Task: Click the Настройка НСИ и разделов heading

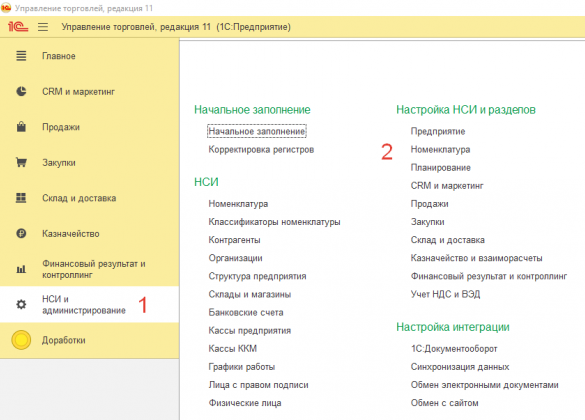Action: pos(466,110)
